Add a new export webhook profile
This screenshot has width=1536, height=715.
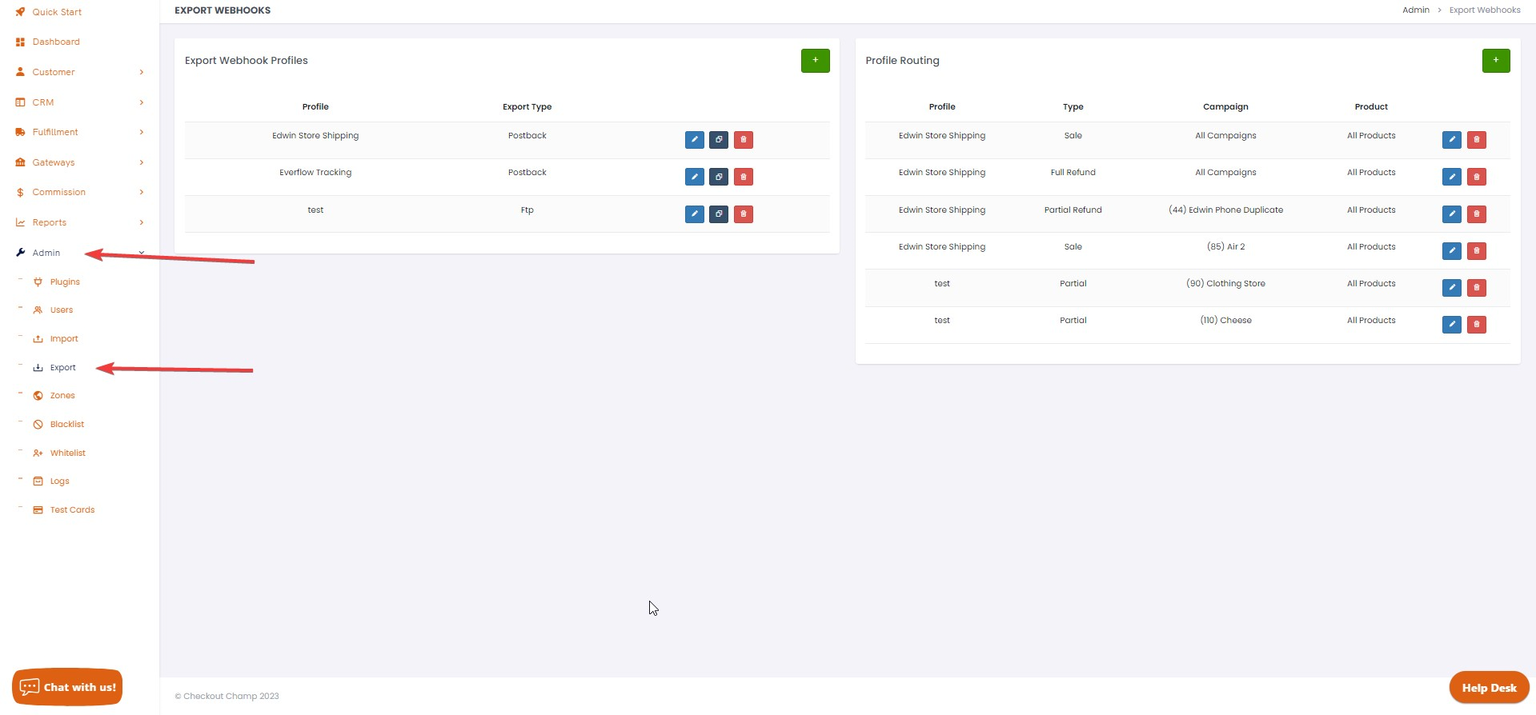click(x=815, y=60)
